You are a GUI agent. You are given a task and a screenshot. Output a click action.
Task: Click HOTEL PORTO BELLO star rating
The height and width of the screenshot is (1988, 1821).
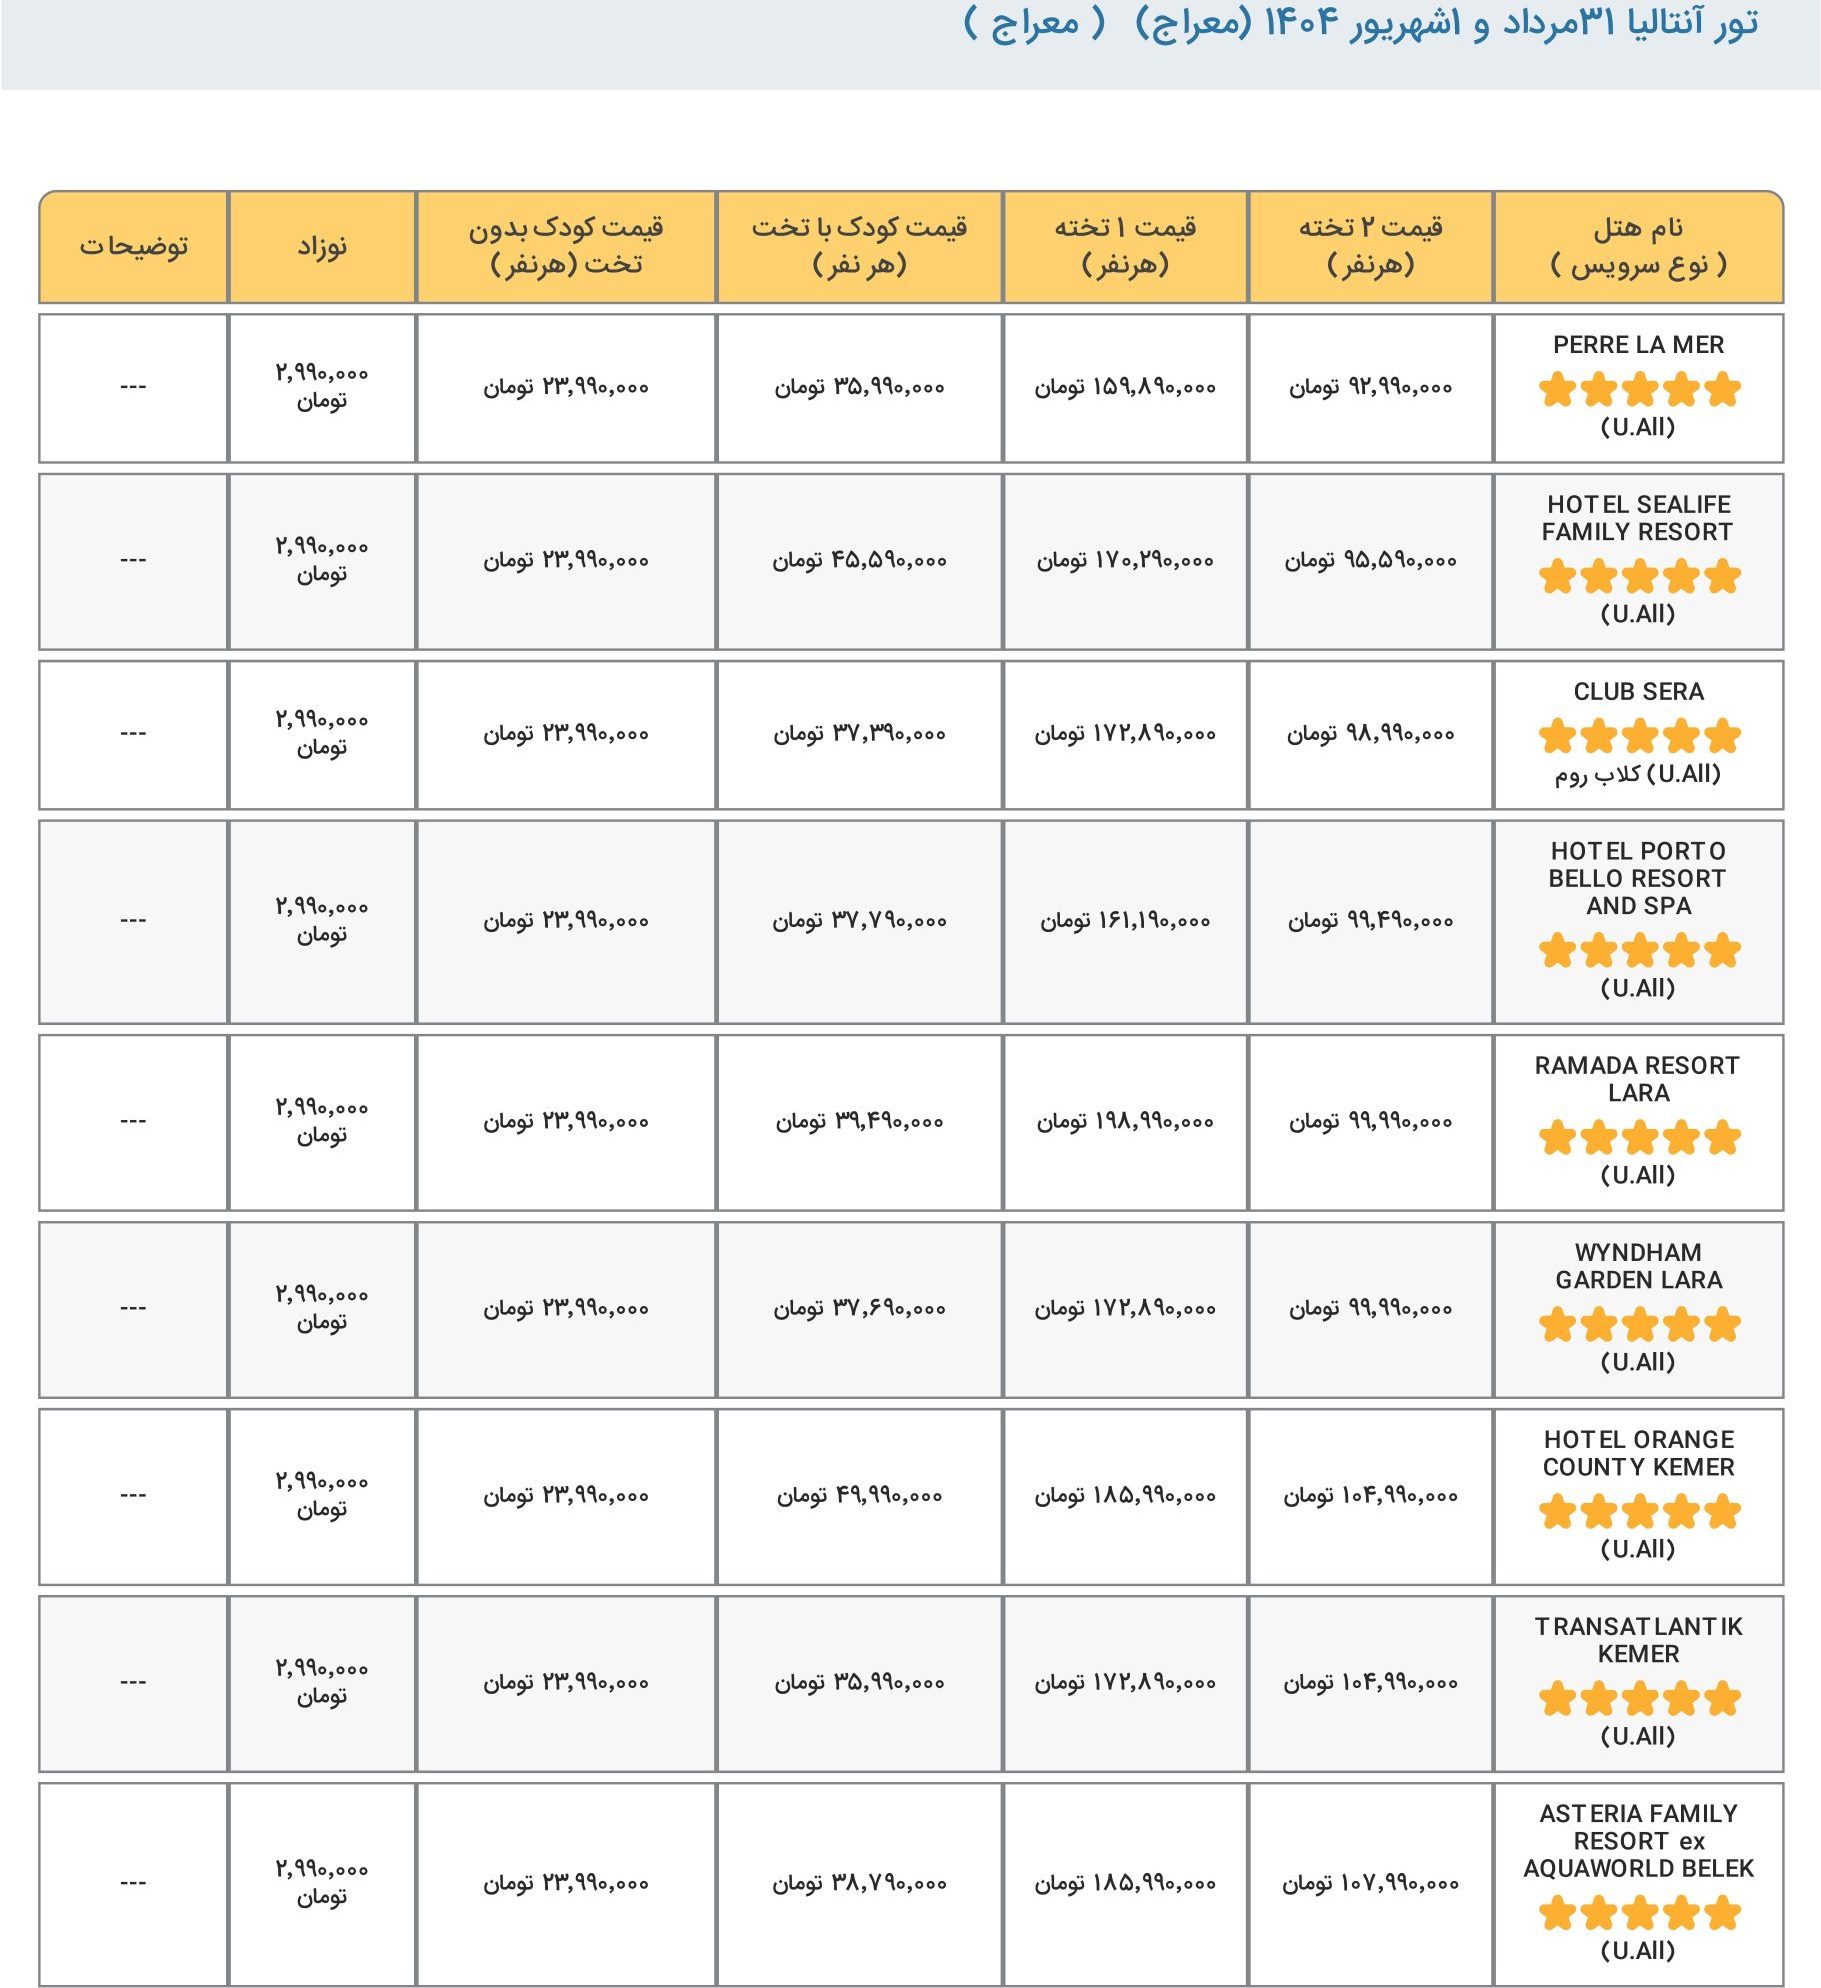tap(1639, 950)
